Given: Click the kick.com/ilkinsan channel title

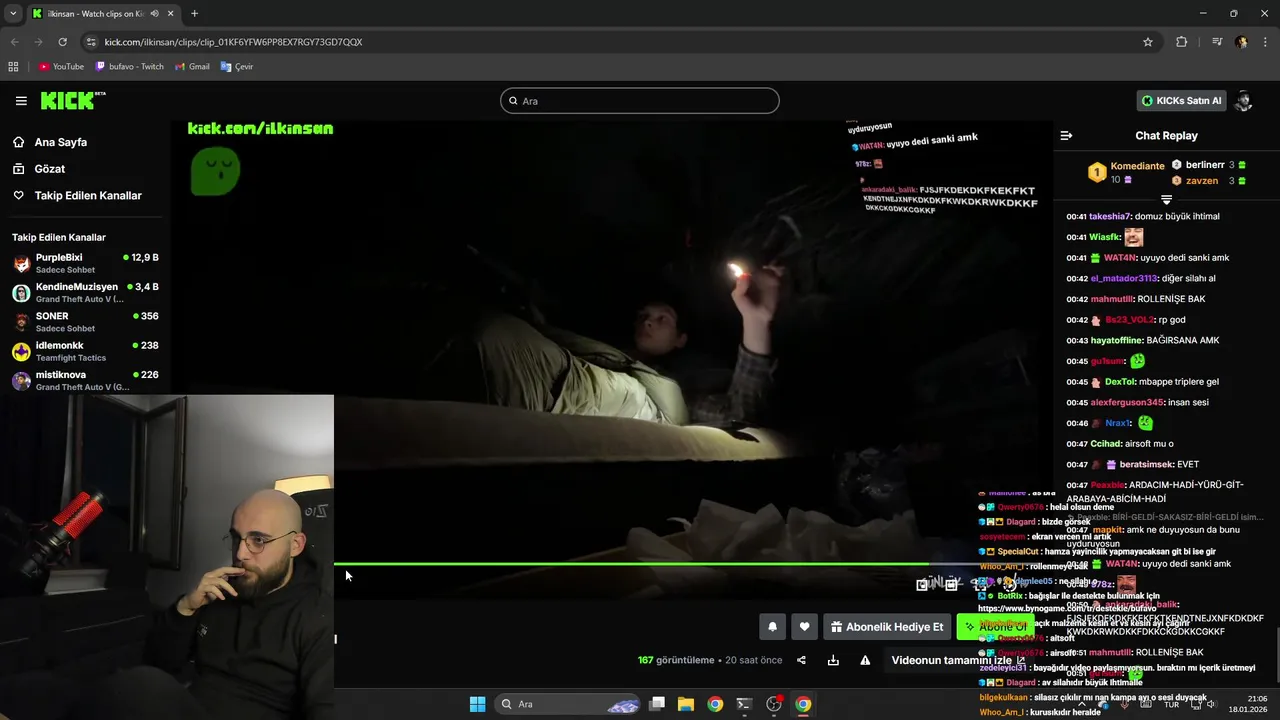Looking at the screenshot, I should 260,128.
